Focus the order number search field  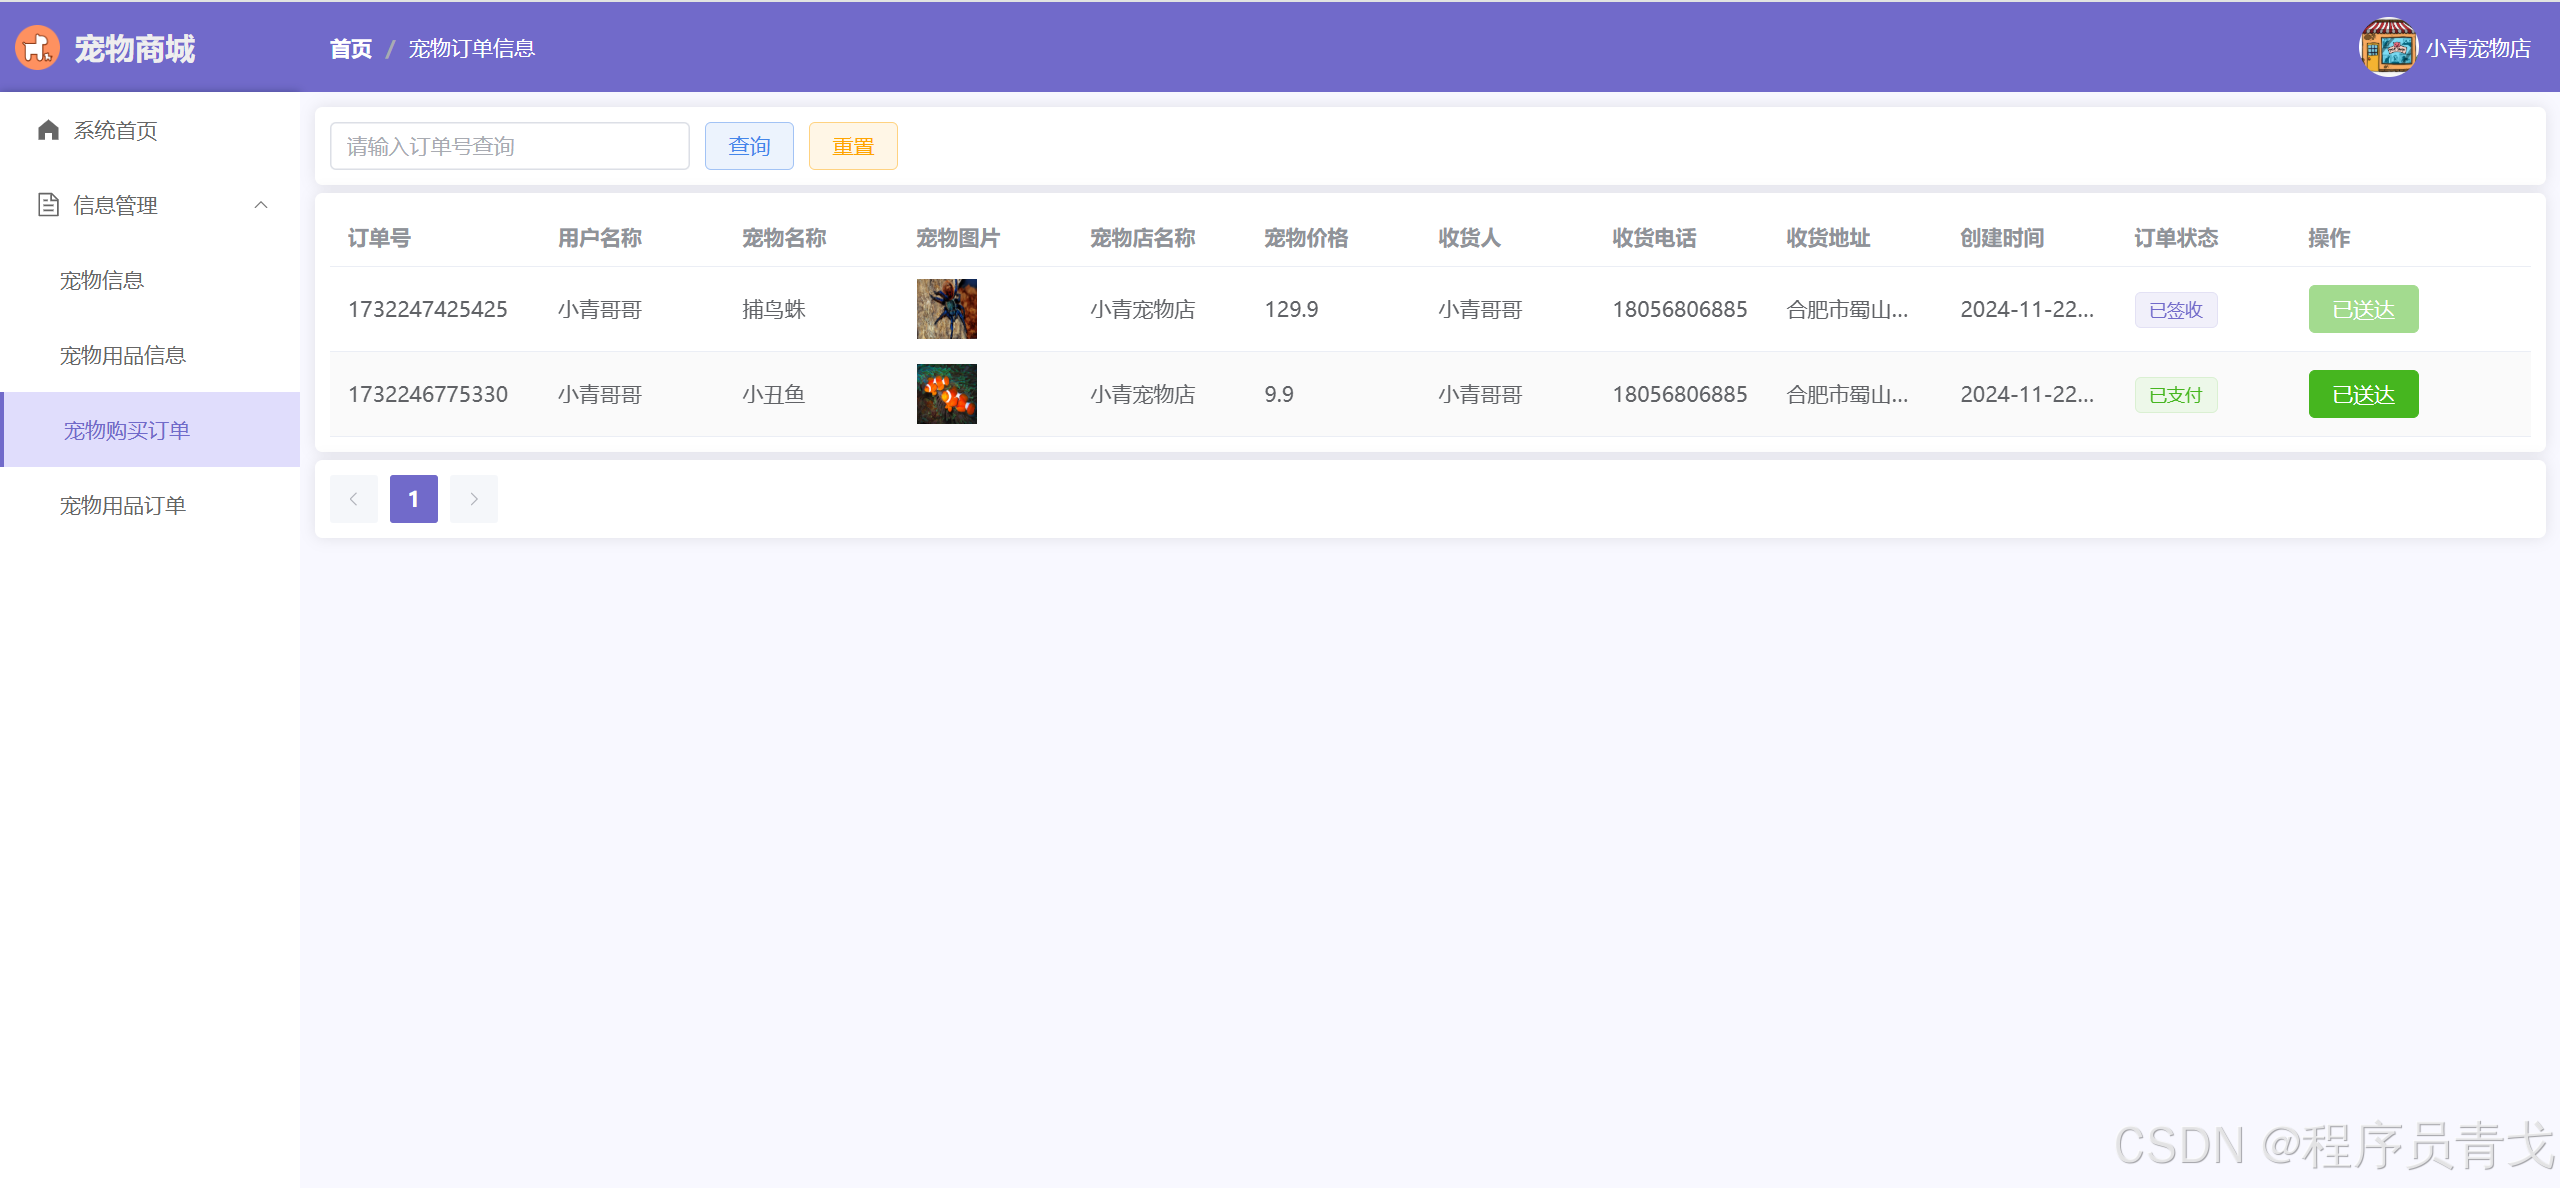pos(509,146)
